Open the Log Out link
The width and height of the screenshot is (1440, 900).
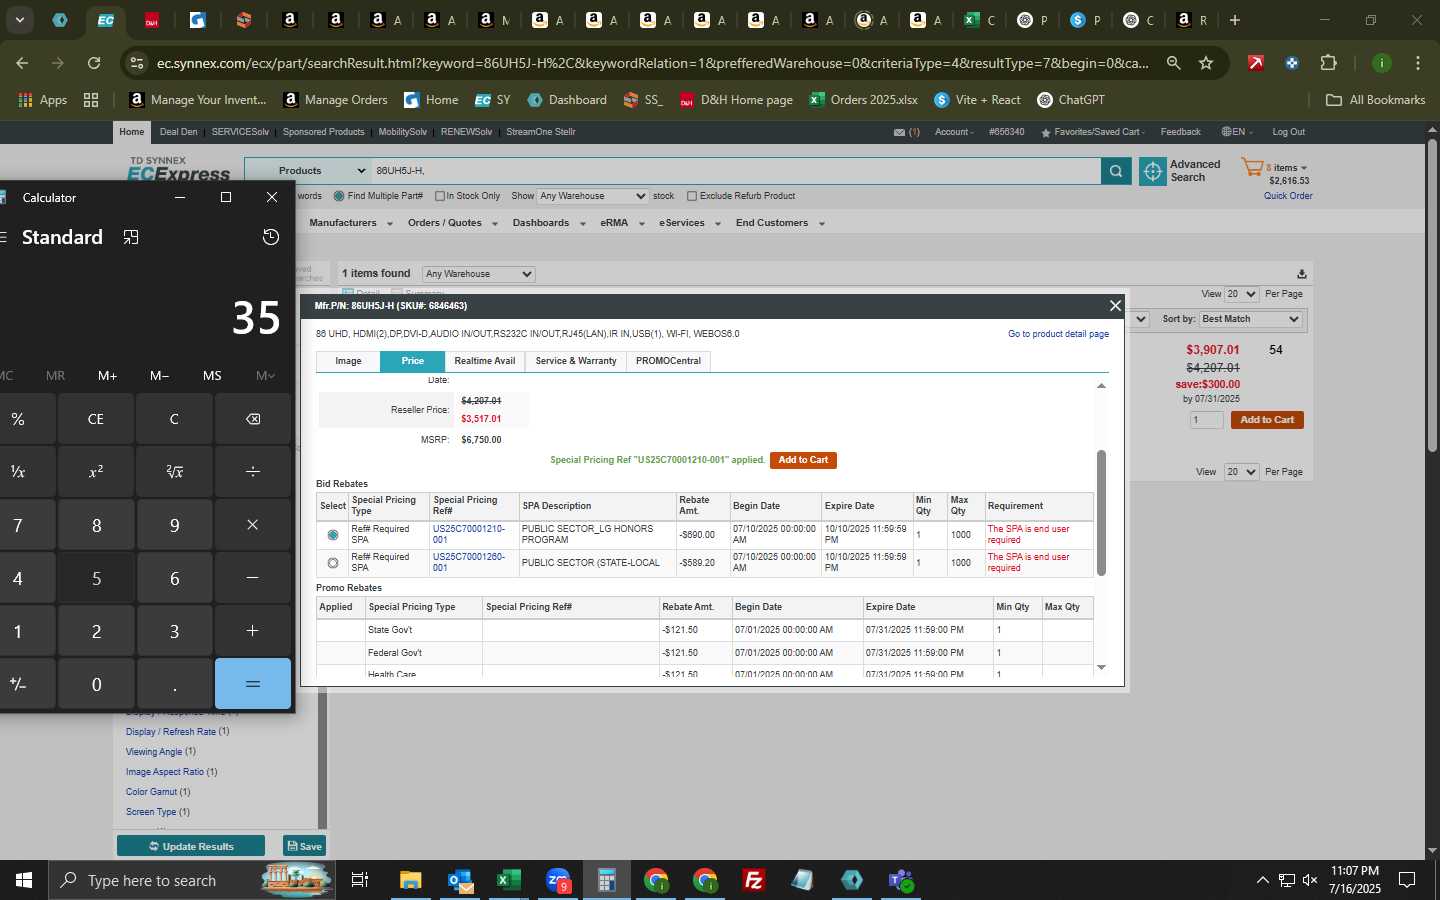coord(1288,132)
